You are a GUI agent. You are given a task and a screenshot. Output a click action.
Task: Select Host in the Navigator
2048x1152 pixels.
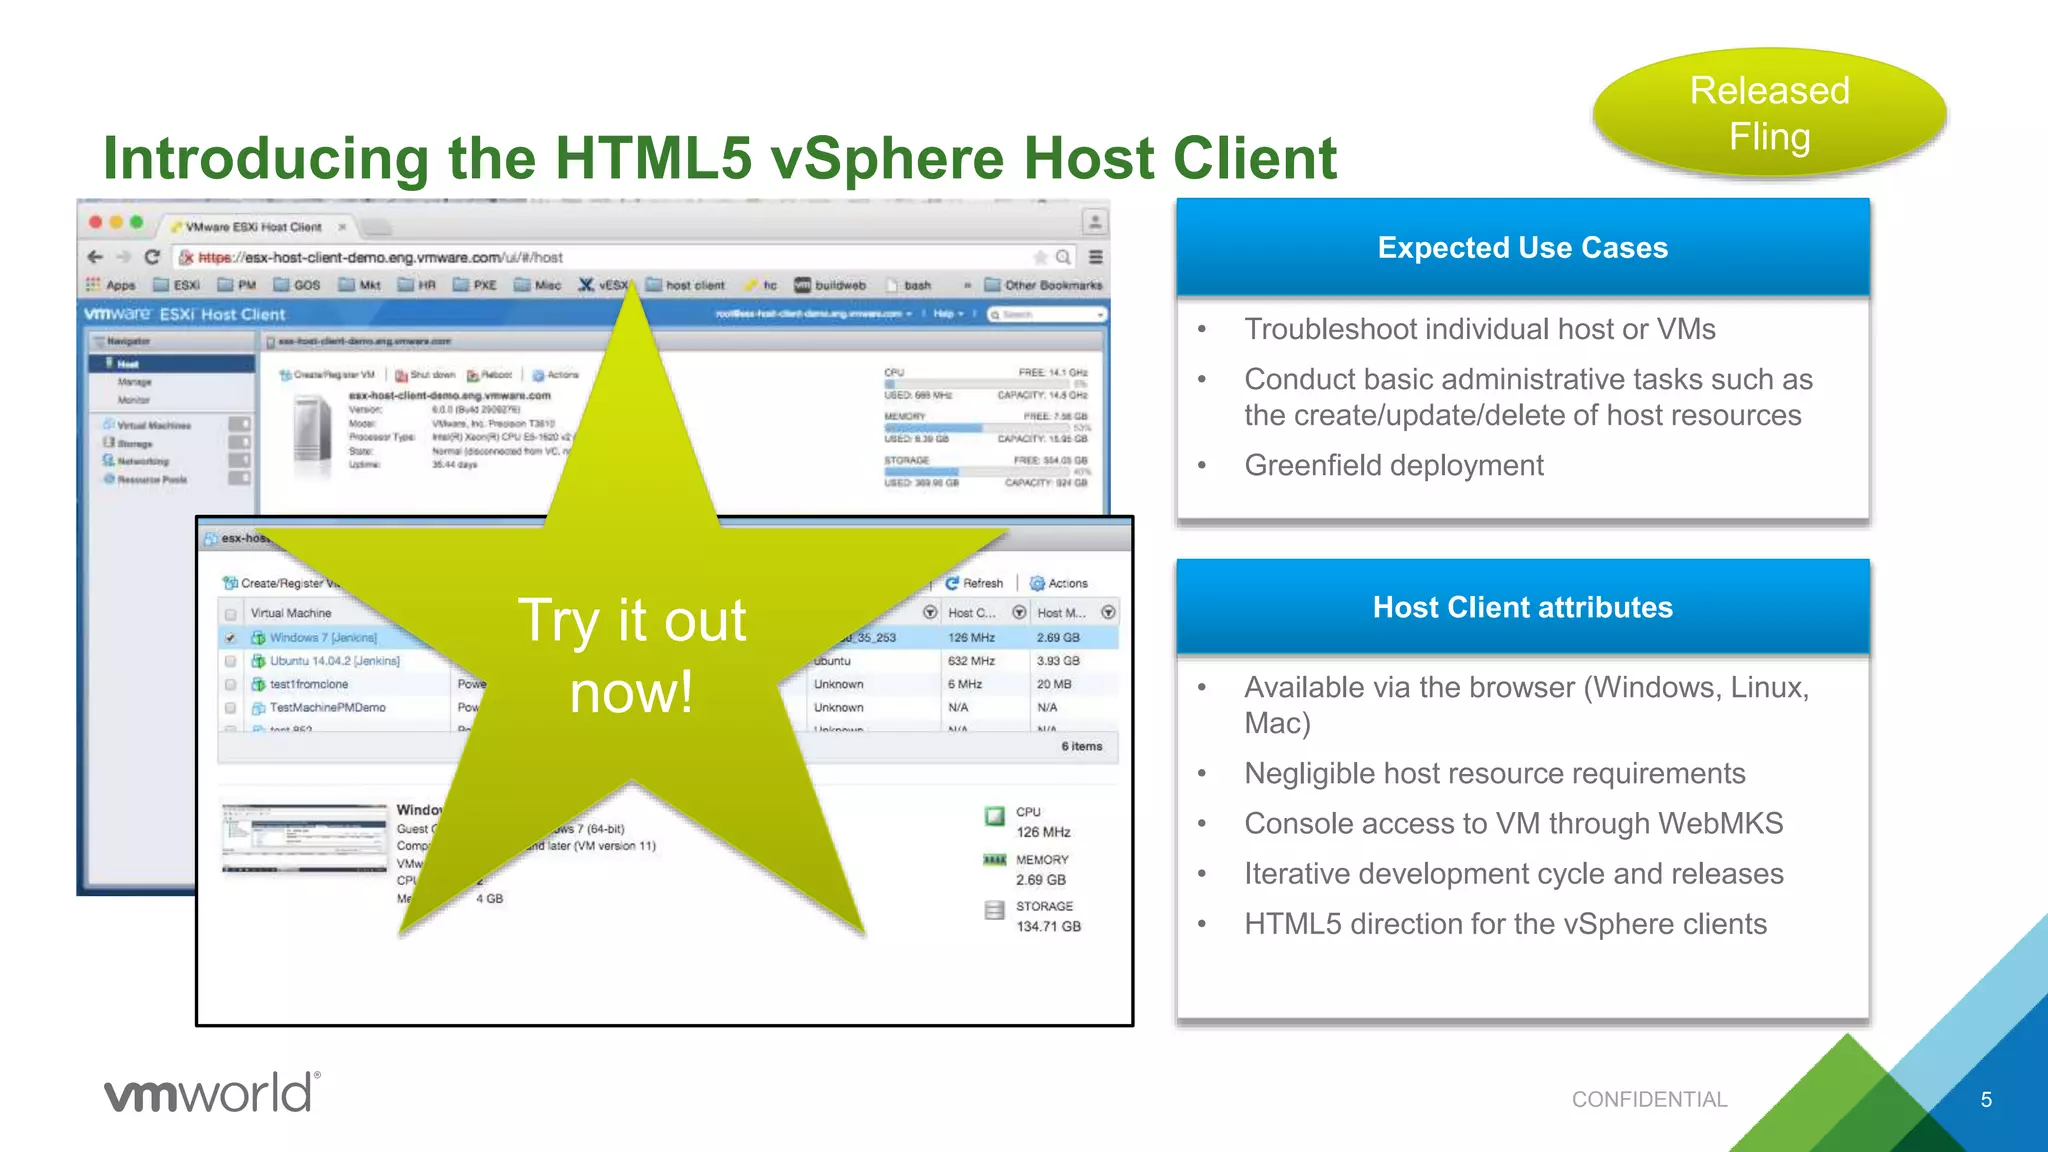pyautogui.click(x=173, y=364)
